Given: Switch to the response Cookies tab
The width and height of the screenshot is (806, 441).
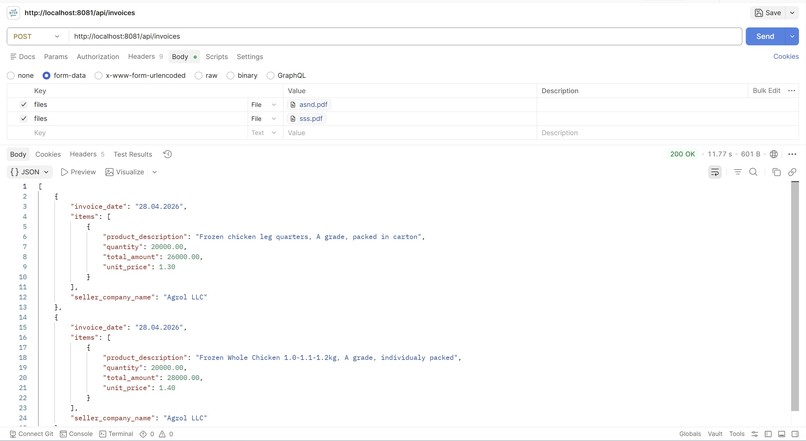Looking at the screenshot, I should pos(48,154).
